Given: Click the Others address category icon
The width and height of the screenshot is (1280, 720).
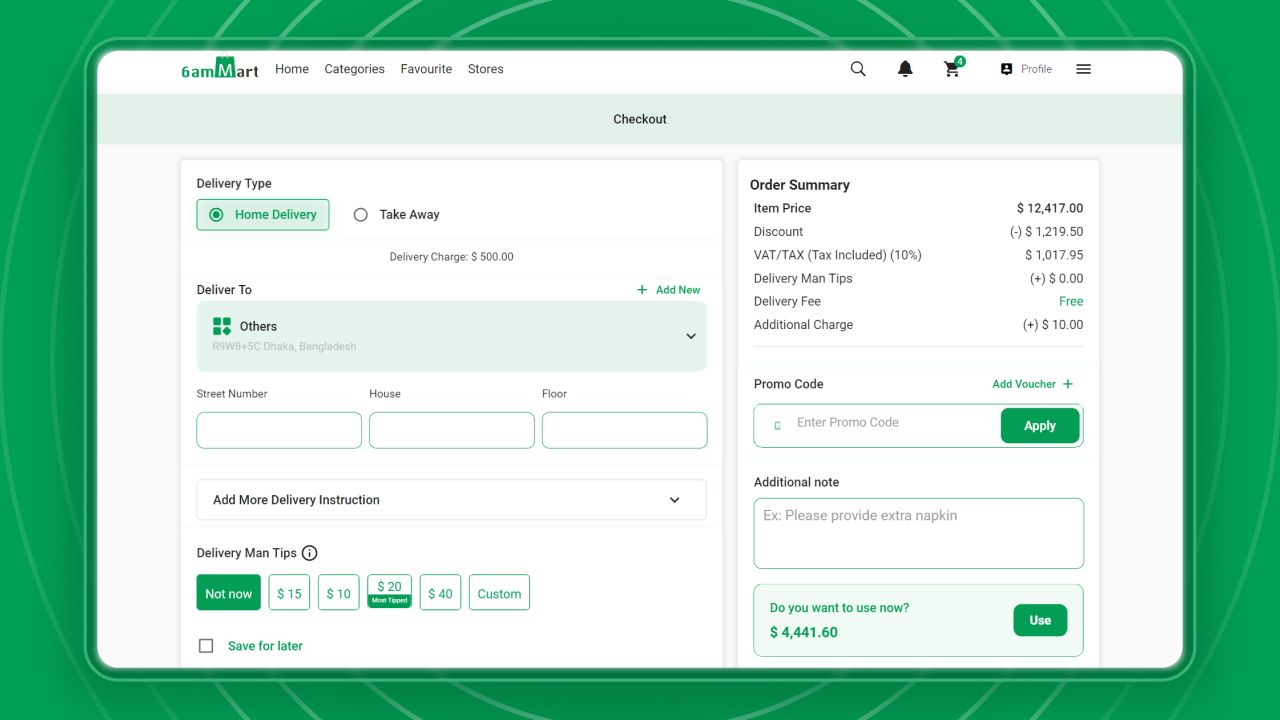Looking at the screenshot, I should click(x=222, y=326).
